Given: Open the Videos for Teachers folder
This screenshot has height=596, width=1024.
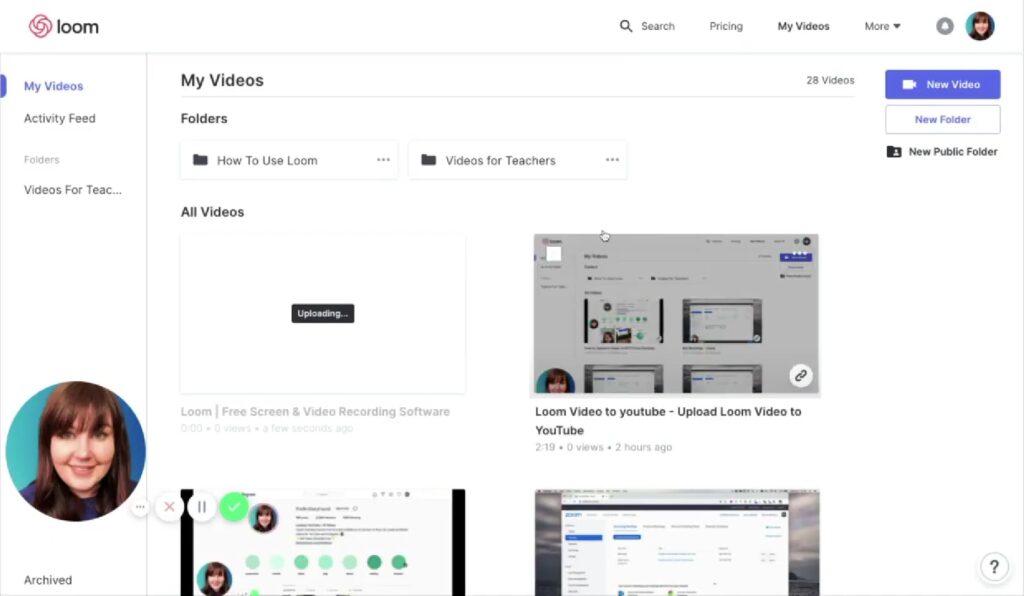Looking at the screenshot, I should [517, 160].
